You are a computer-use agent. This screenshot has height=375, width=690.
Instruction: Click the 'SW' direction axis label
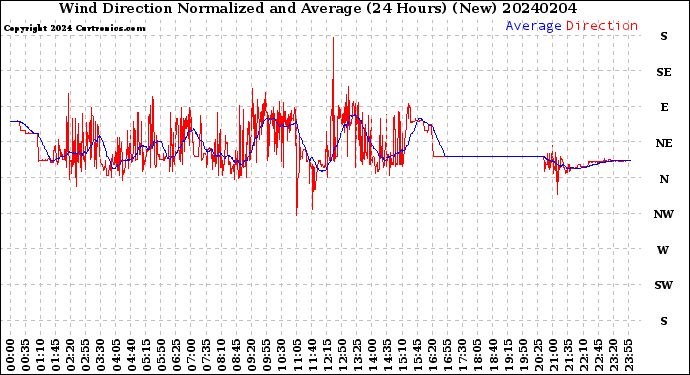(663, 285)
